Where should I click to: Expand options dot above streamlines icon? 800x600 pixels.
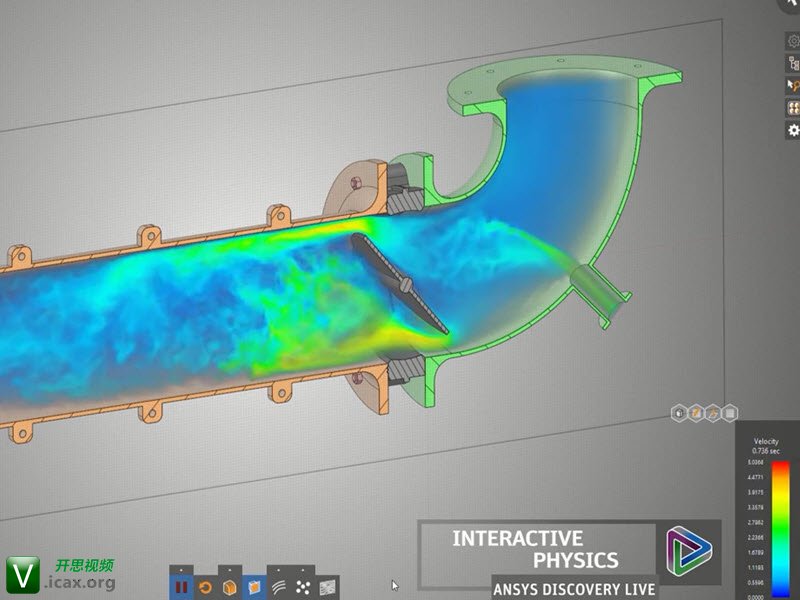(279, 570)
